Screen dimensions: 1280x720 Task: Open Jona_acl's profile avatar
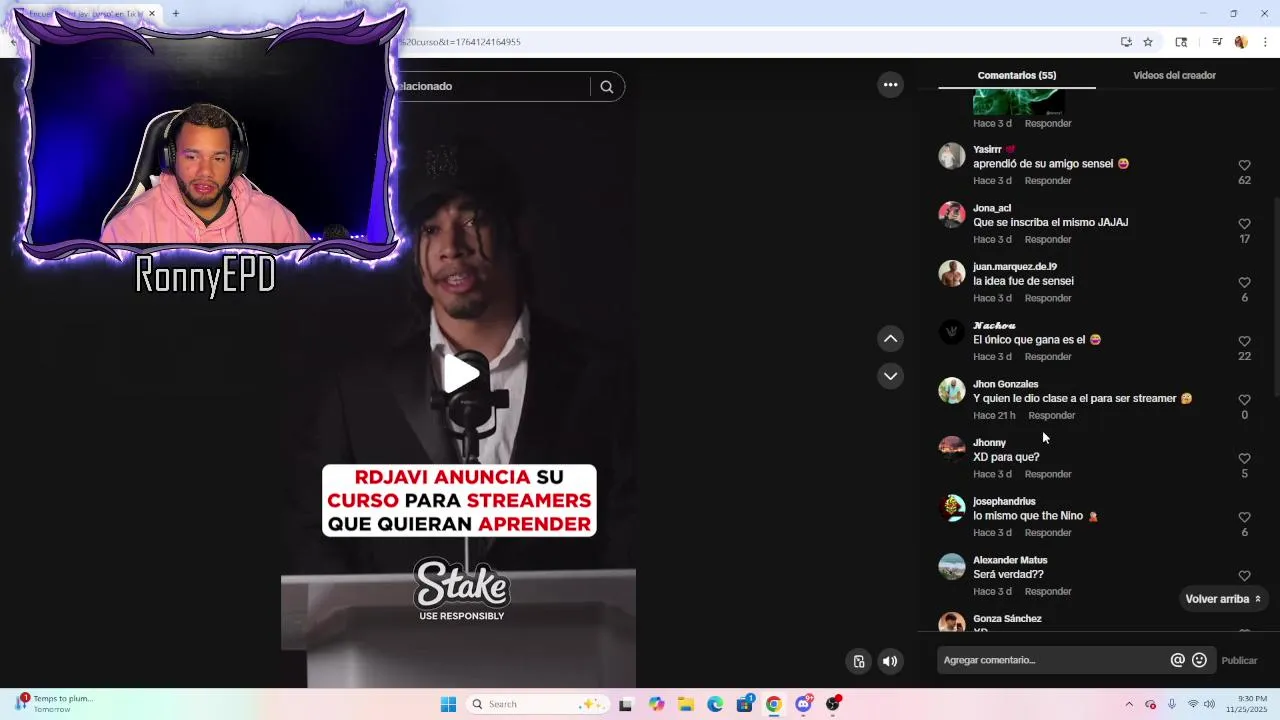(952, 215)
